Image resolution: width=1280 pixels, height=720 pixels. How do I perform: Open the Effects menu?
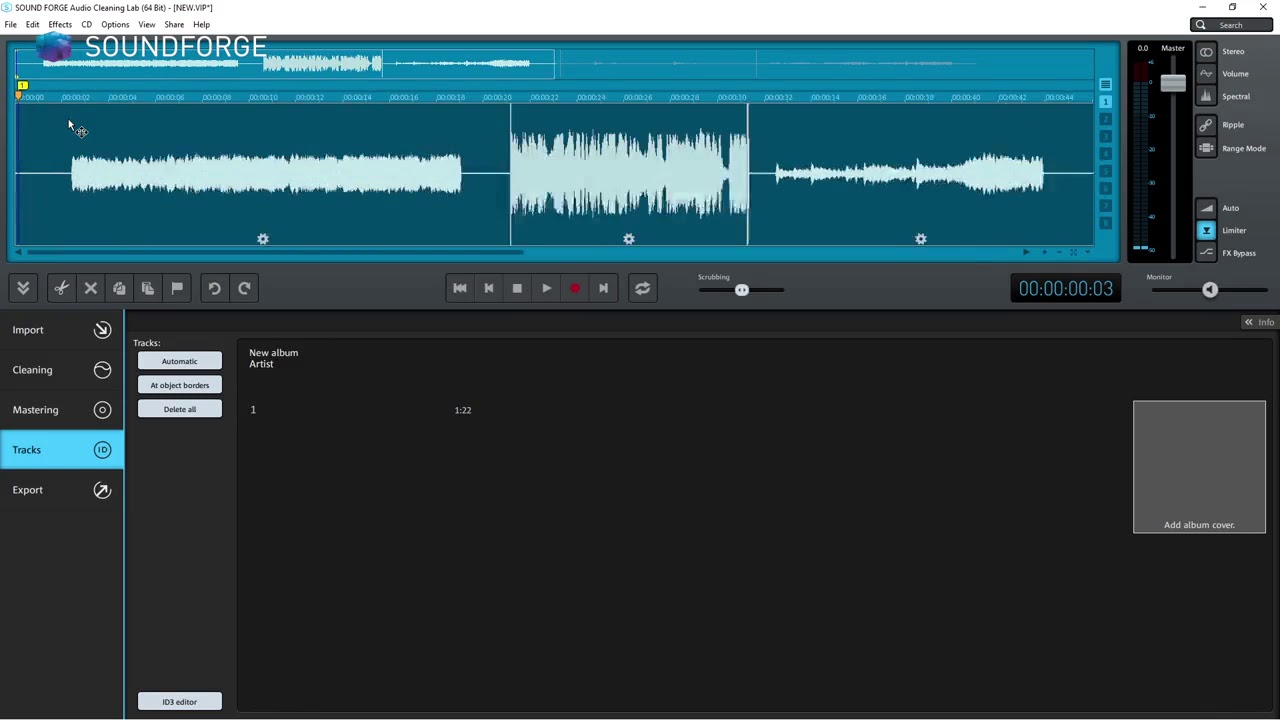[x=60, y=24]
